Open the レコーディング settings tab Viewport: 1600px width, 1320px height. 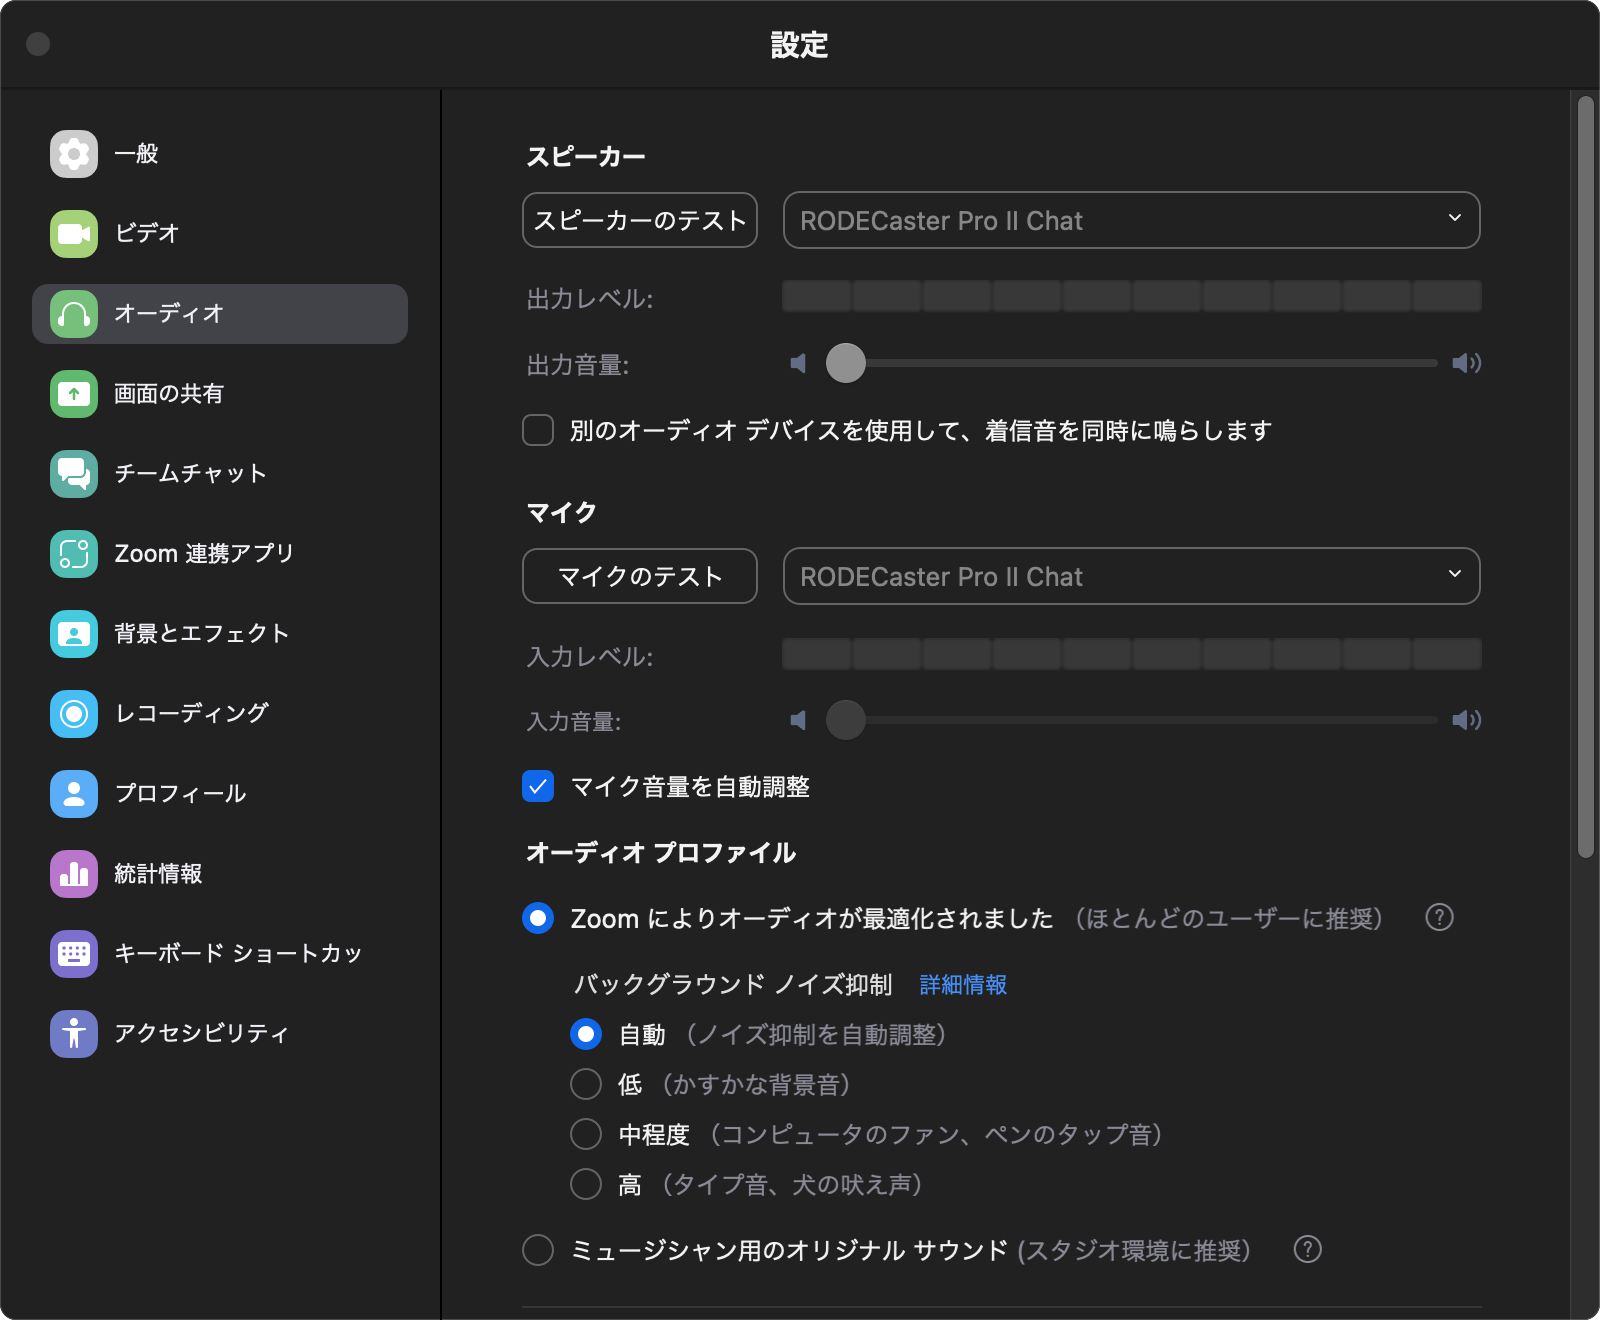(220, 714)
